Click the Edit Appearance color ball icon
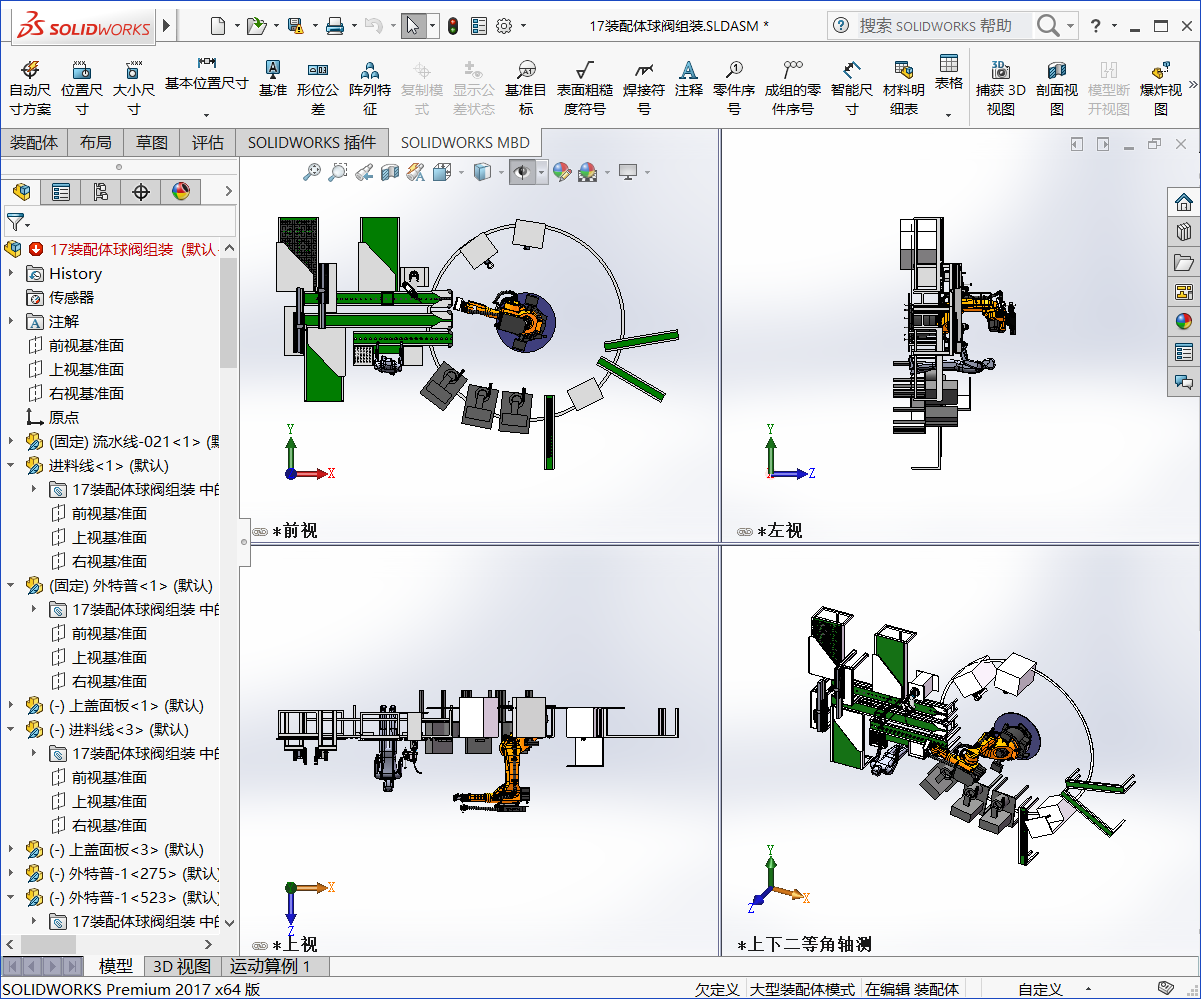The height and width of the screenshot is (999, 1201). pos(562,172)
